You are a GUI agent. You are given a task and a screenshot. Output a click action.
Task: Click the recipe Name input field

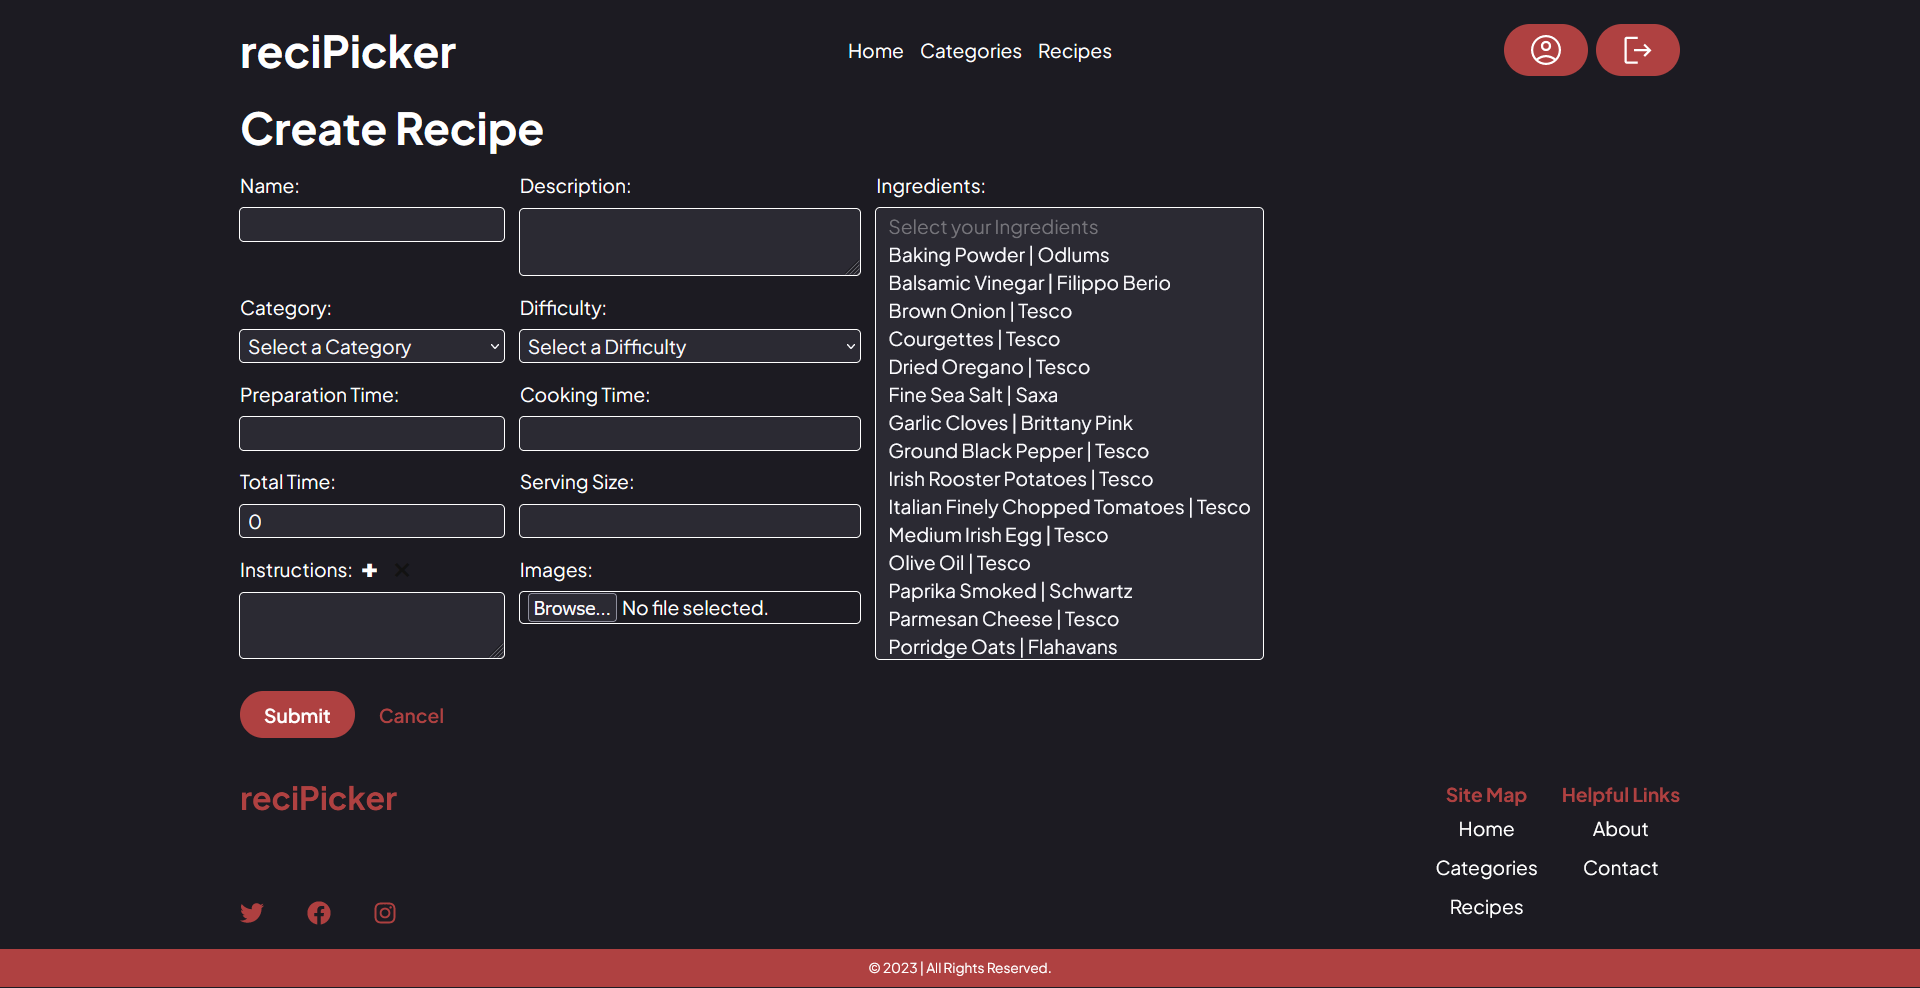coord(372,224)
